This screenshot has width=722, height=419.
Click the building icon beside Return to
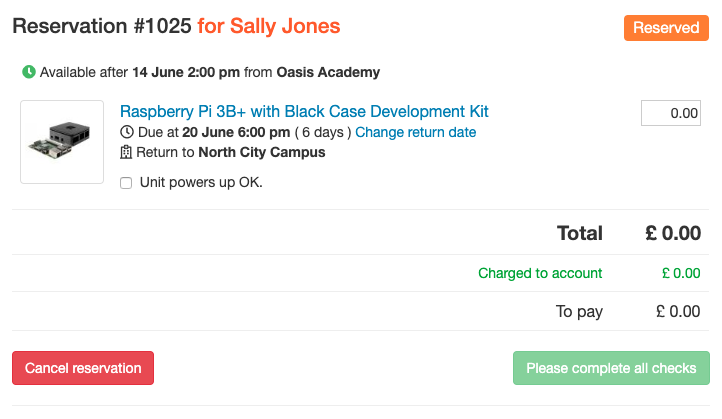click(126, 152)
